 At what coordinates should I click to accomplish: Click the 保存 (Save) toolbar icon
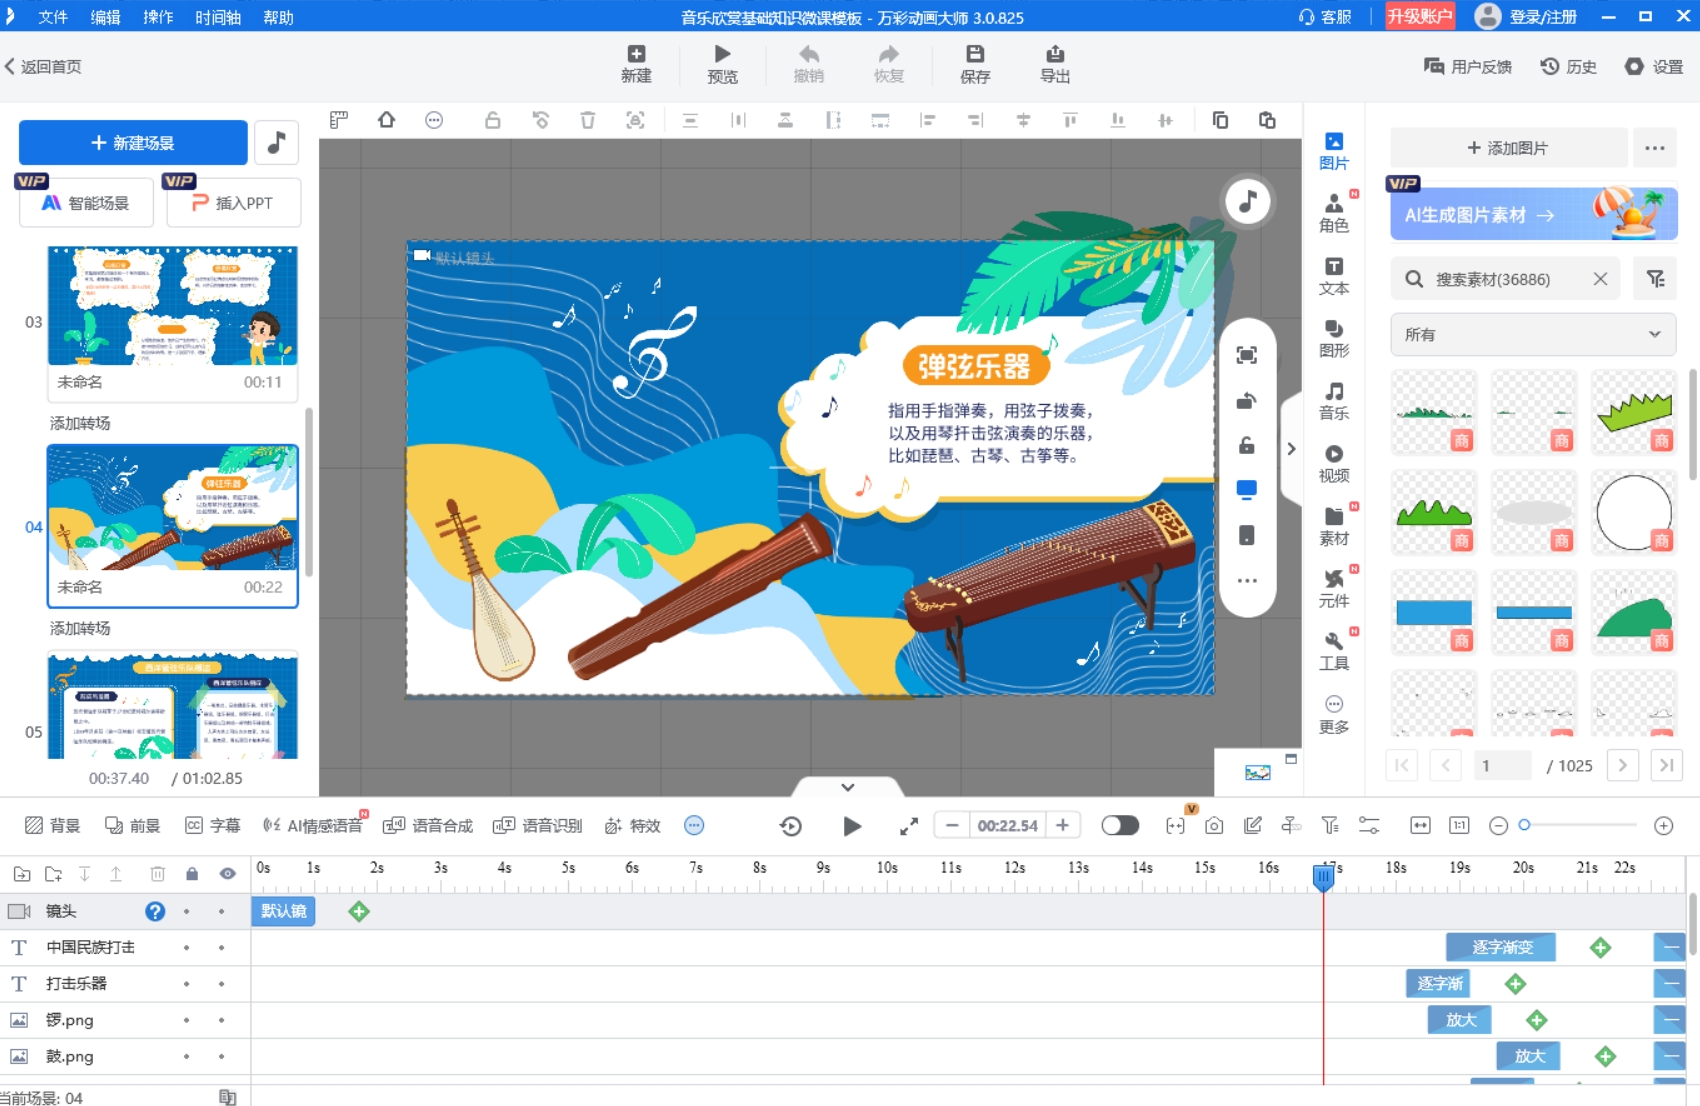pos(974,64)
